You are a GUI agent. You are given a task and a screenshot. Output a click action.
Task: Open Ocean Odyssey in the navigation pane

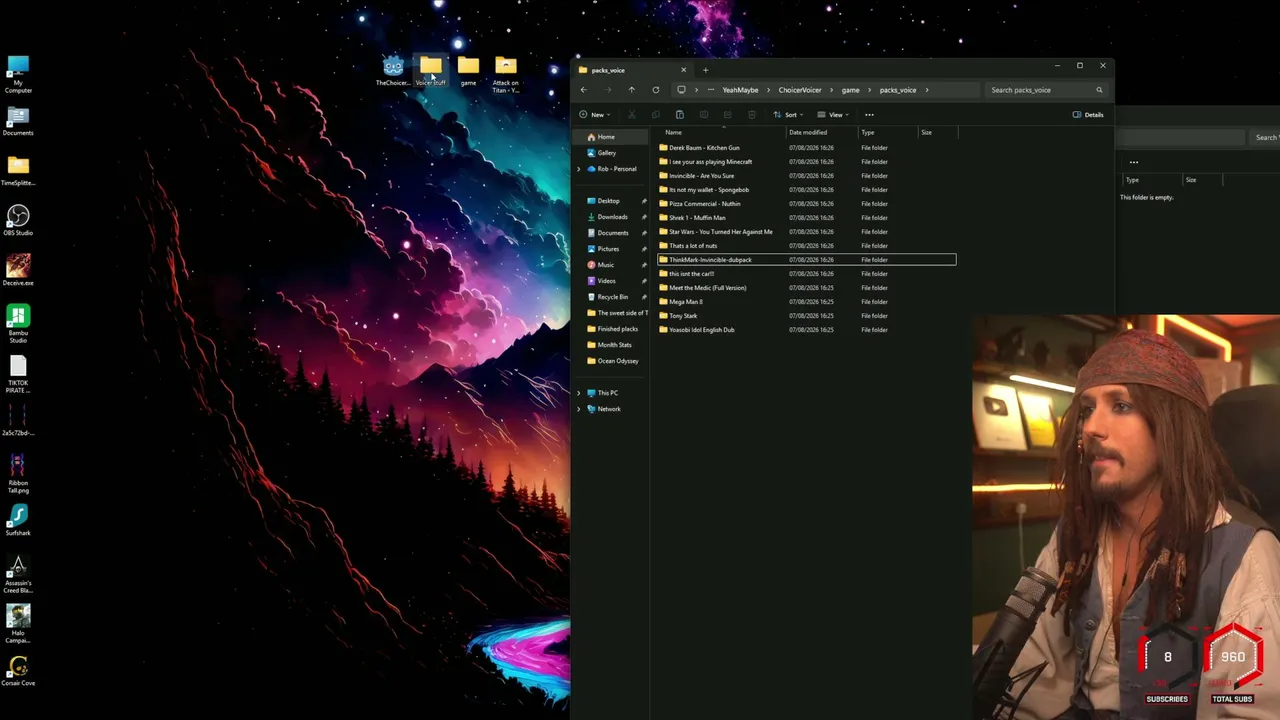coord(612,361)
